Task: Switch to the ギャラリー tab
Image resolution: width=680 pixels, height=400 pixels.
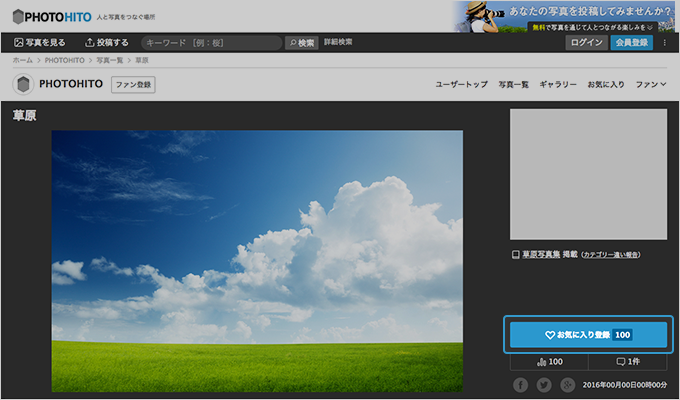Action: coord(558,85)
